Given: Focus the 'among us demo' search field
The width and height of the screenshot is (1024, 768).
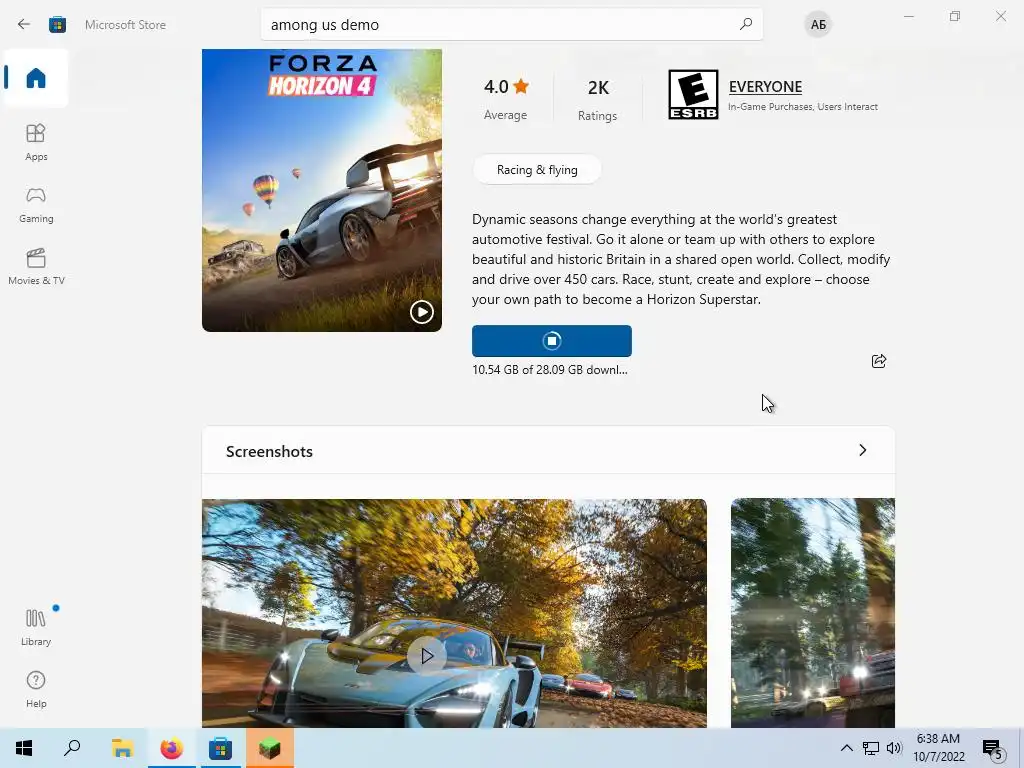Looking at the screenshot, I should pos(511,25).
